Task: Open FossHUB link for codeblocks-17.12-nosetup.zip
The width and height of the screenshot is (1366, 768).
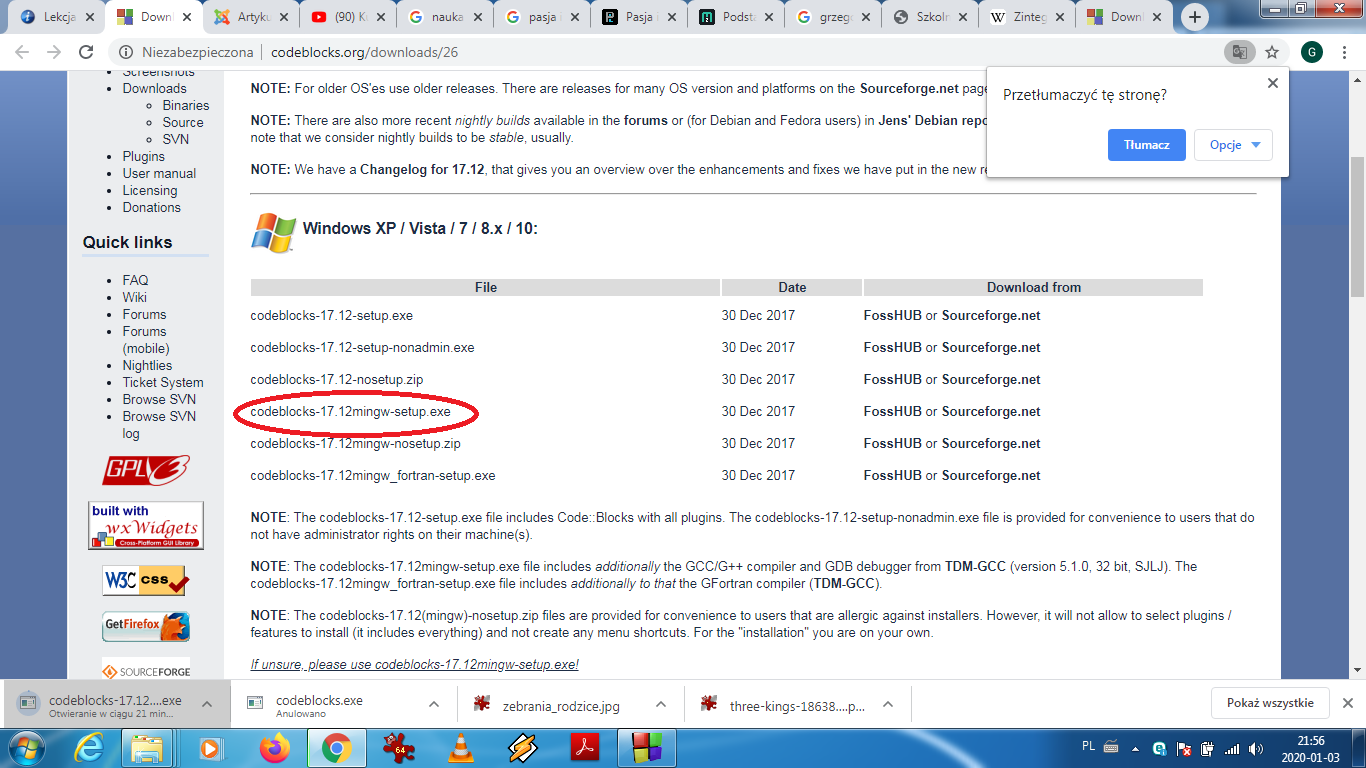Action: click(x=893, y=379)
